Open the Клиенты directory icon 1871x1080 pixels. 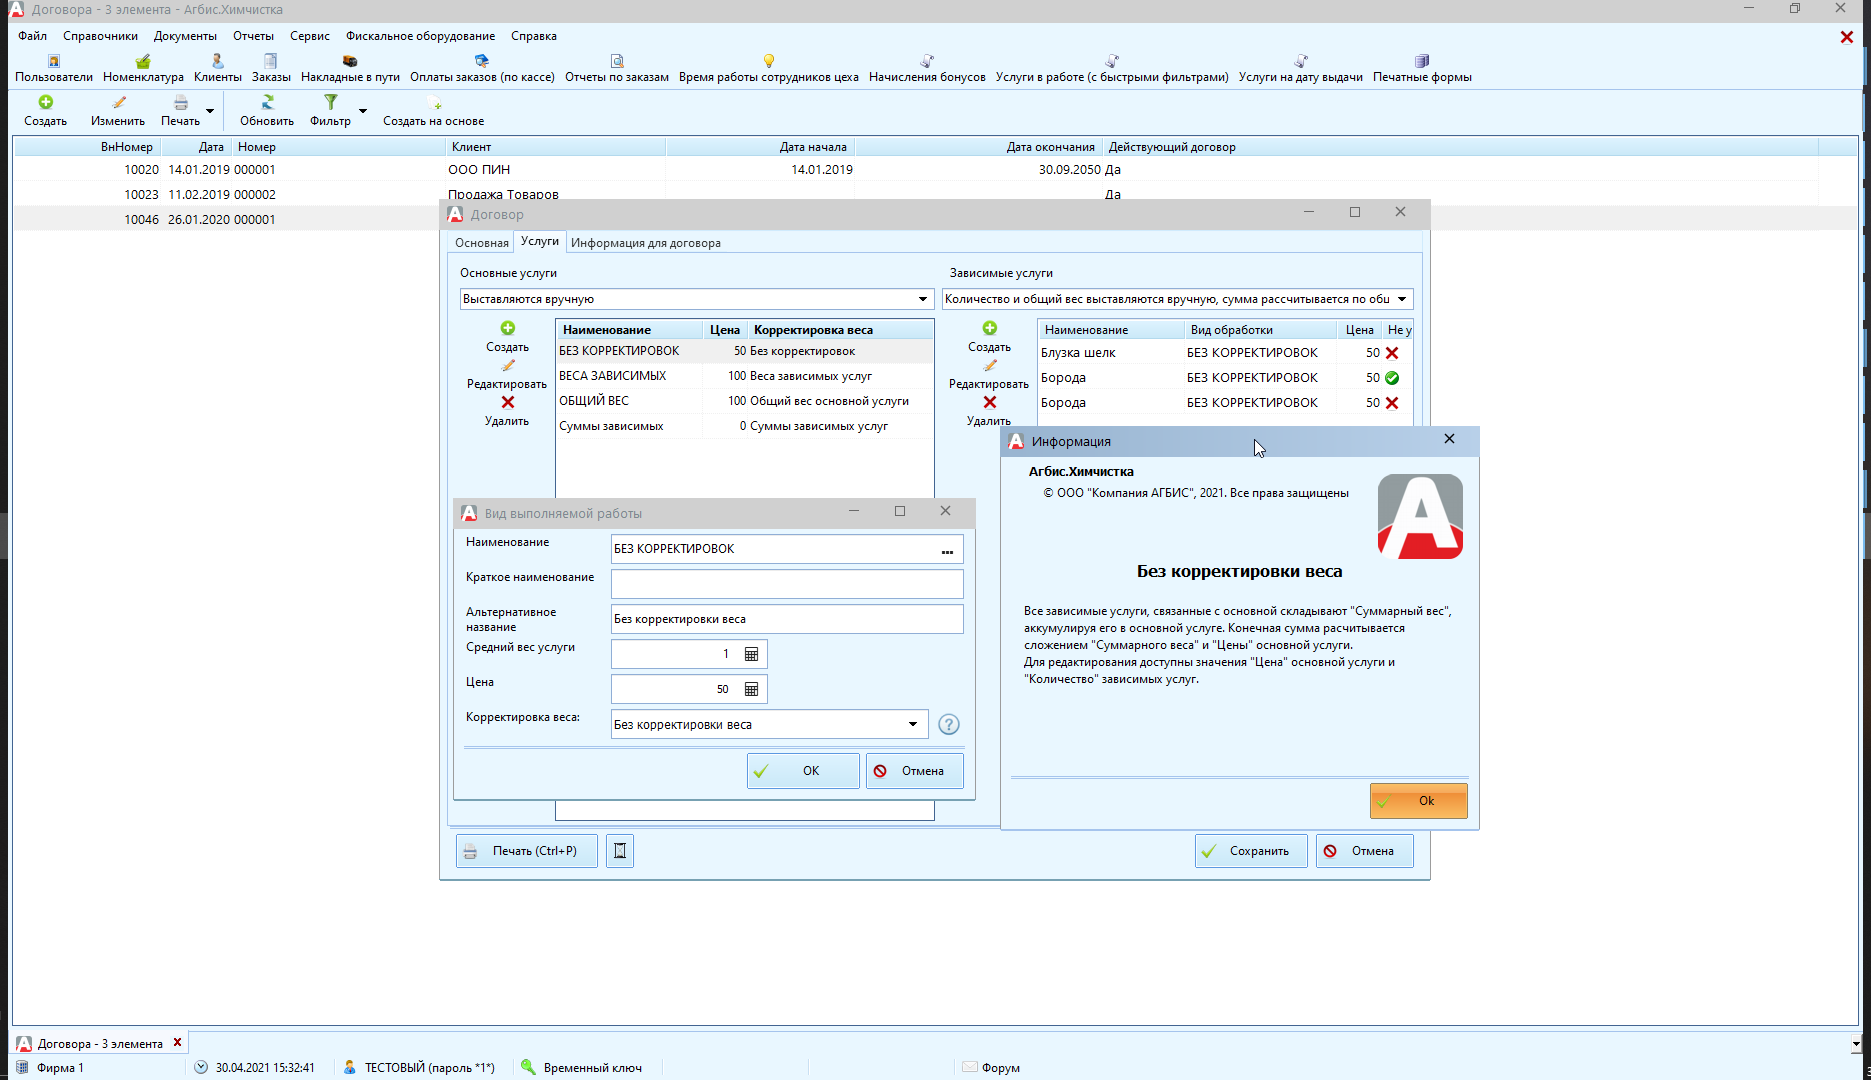(218, 68)
